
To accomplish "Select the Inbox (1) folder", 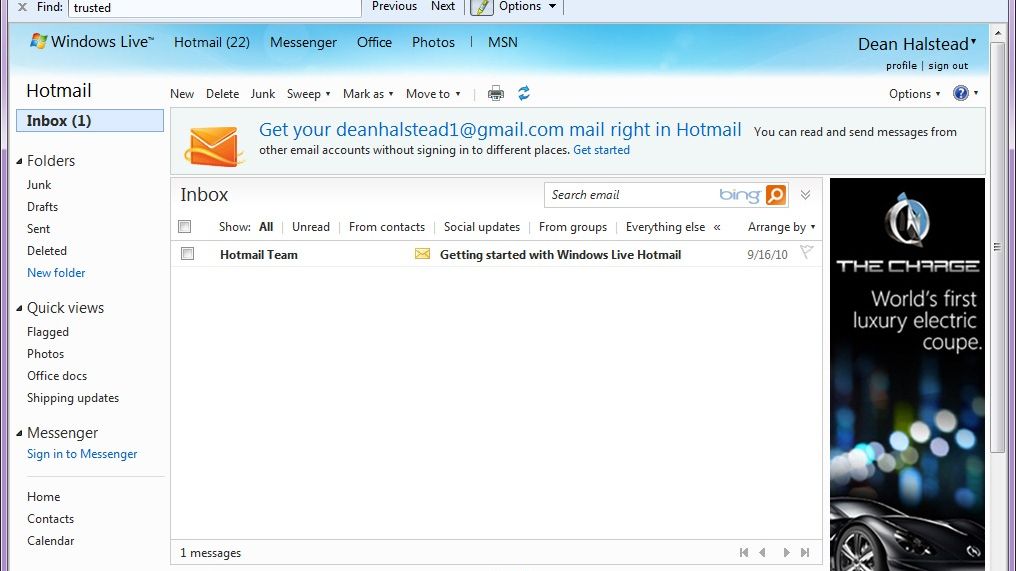I will point(90,121).
